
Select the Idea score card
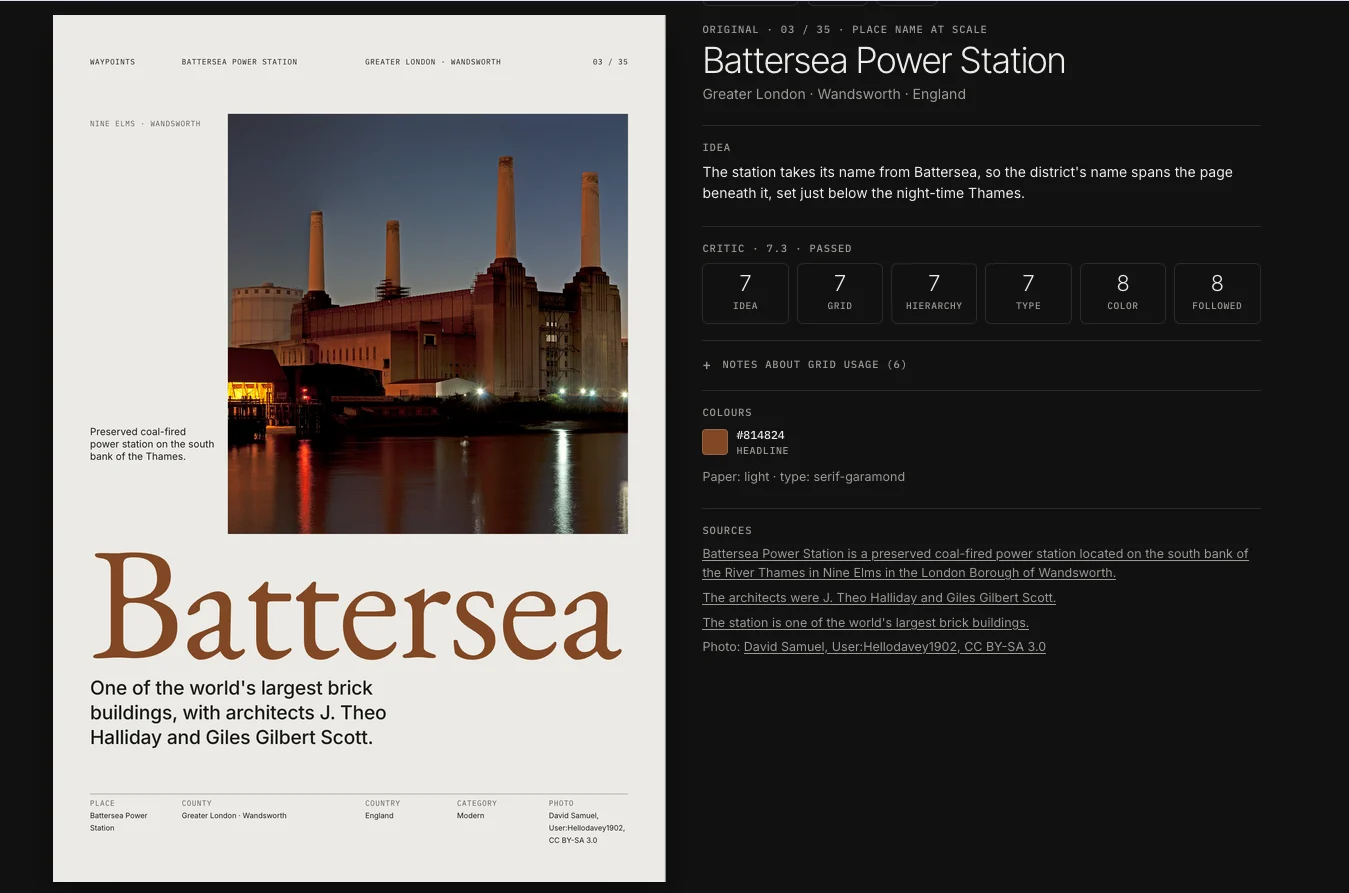point(745,293)
